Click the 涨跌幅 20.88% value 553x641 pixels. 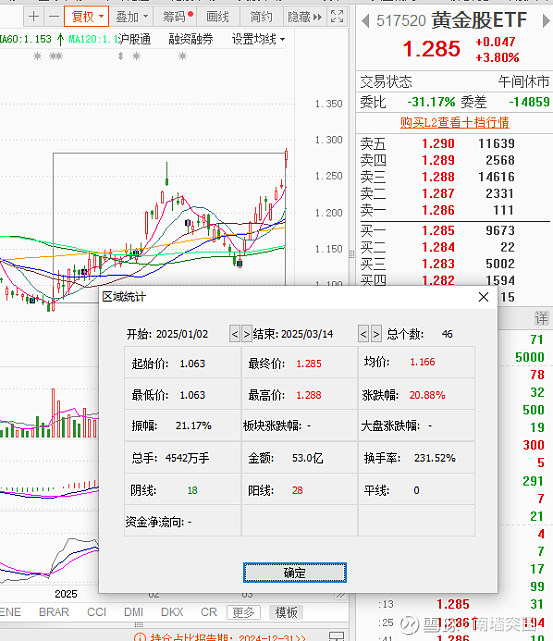coord(427,395)
